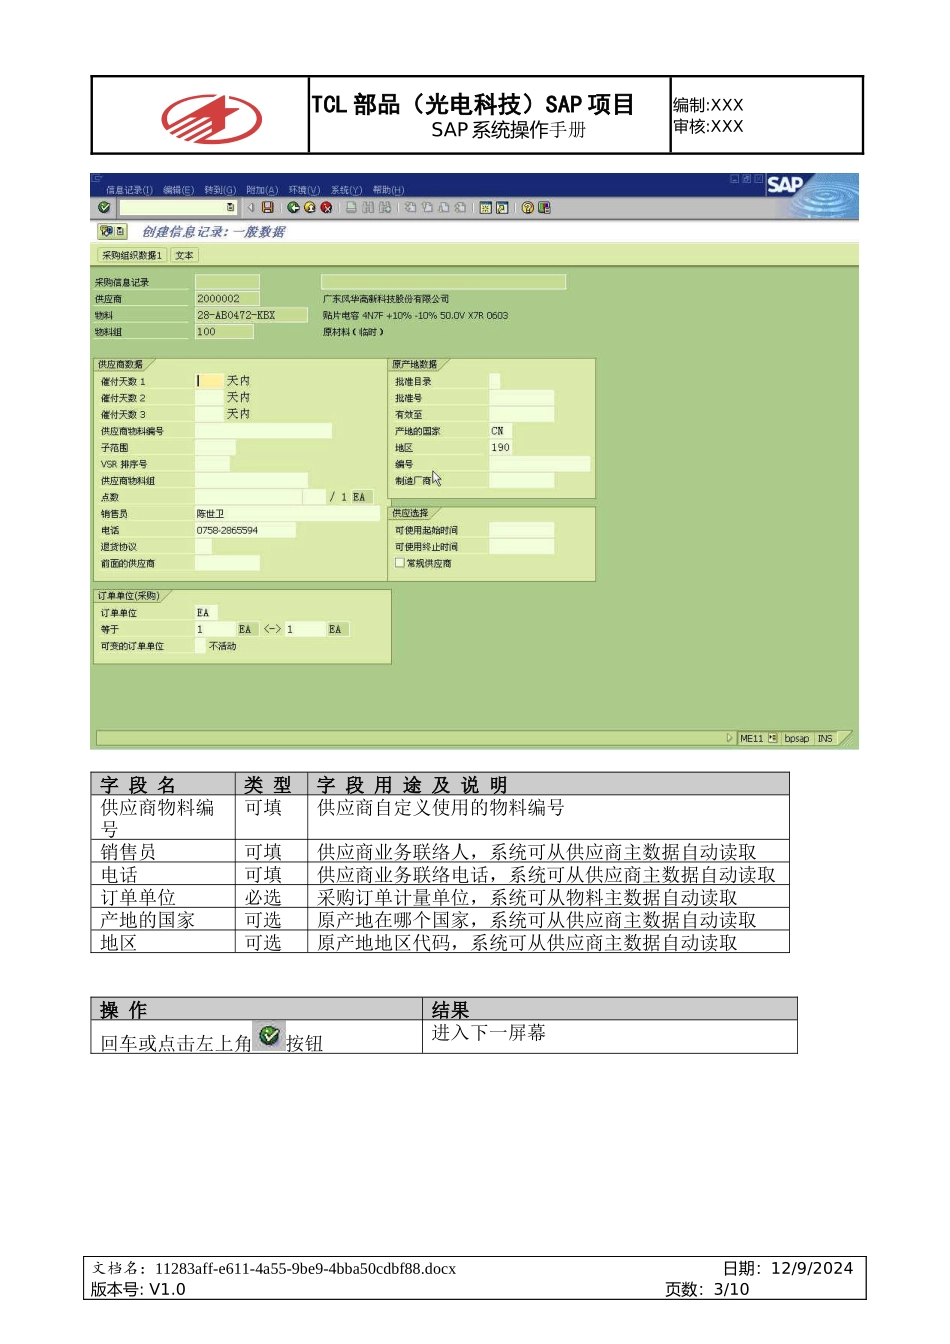The image size is (950, 1344).
Task: Click the 可使用终止时间 input field
Action: click(521, 547)
